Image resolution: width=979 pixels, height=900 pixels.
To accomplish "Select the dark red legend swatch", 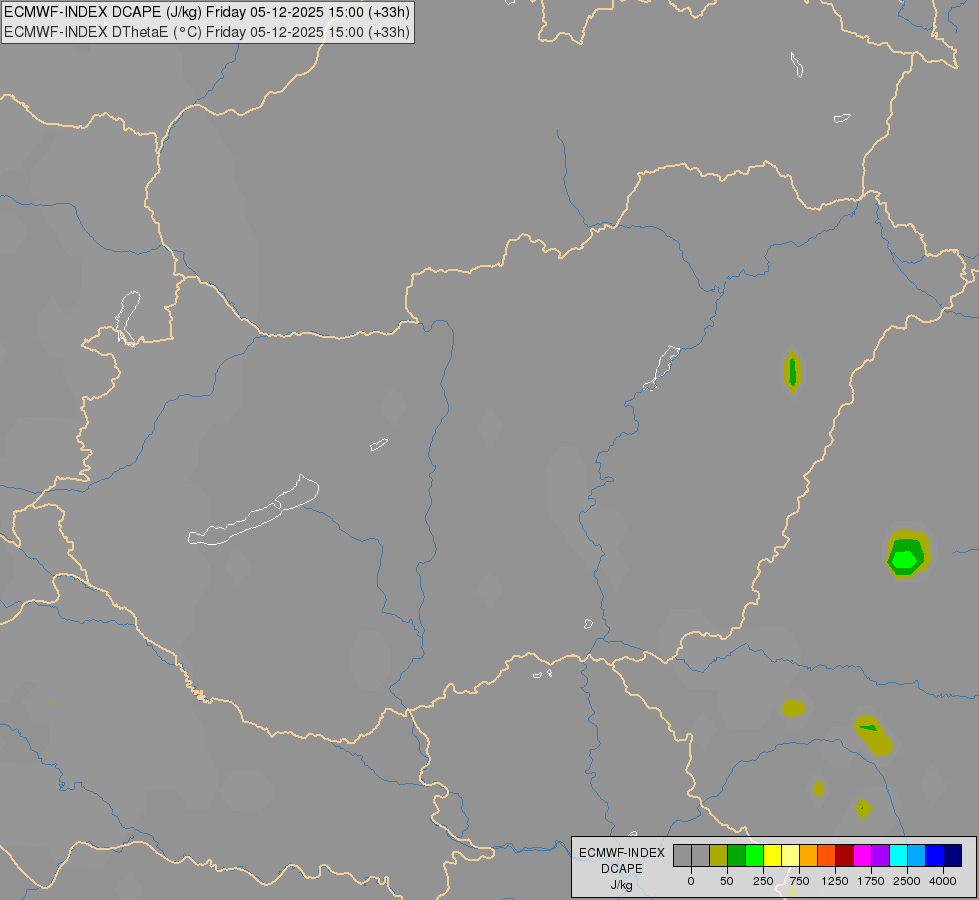I will (845, 856).
